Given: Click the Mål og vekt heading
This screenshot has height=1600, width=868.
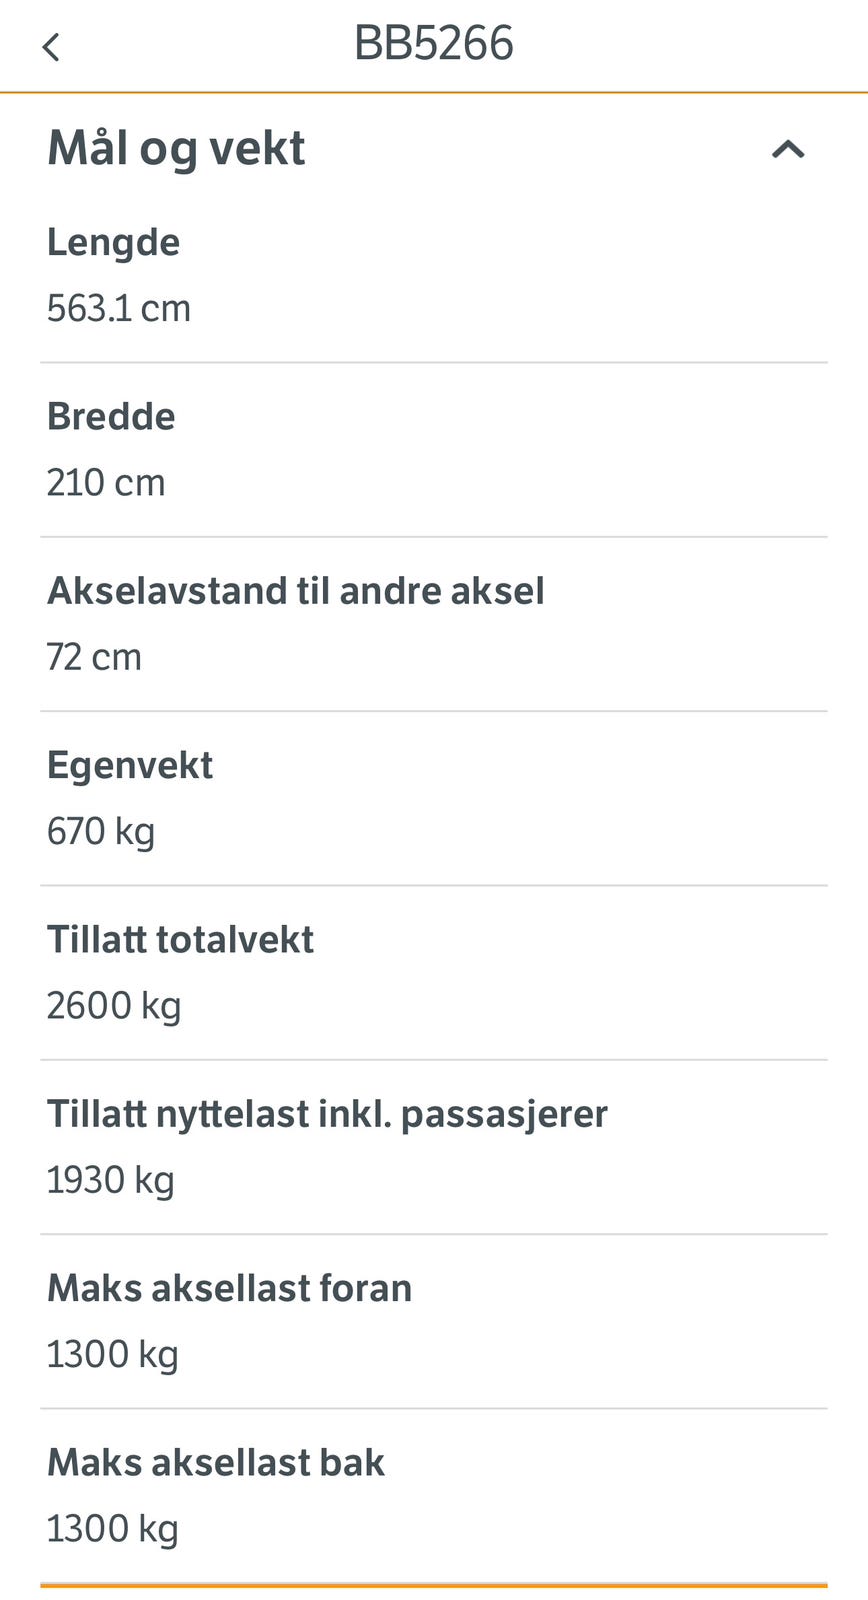Looking at the screenshot, I should 176,148.
